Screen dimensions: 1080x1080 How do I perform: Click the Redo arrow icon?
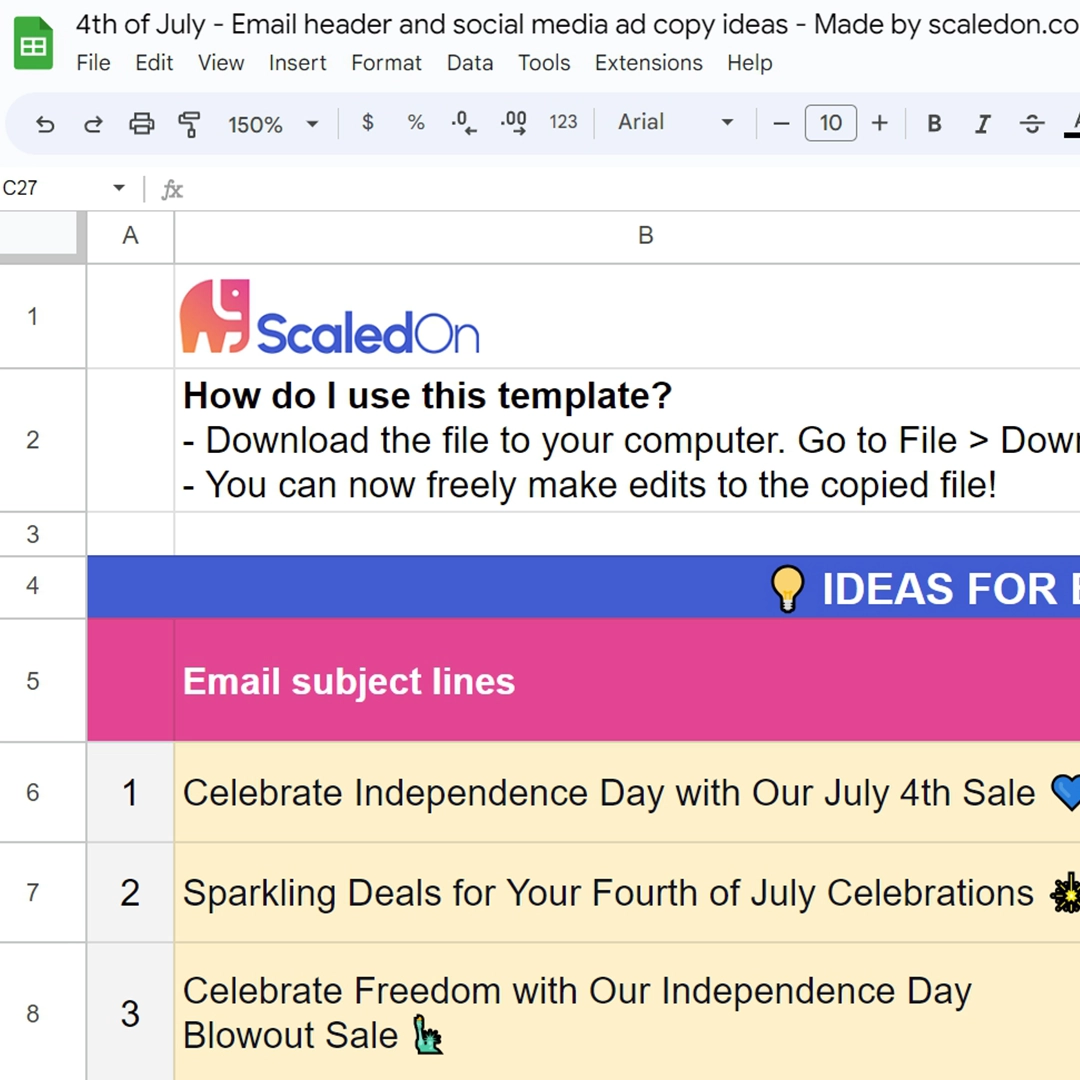93,125
